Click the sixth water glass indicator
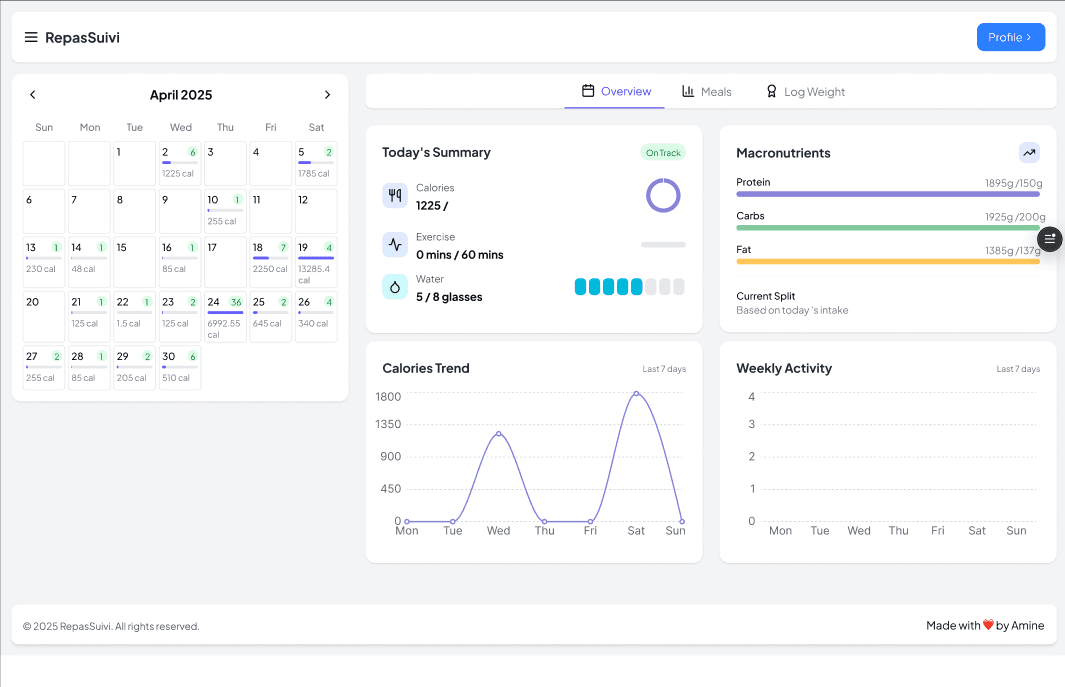 coord(651,287)
